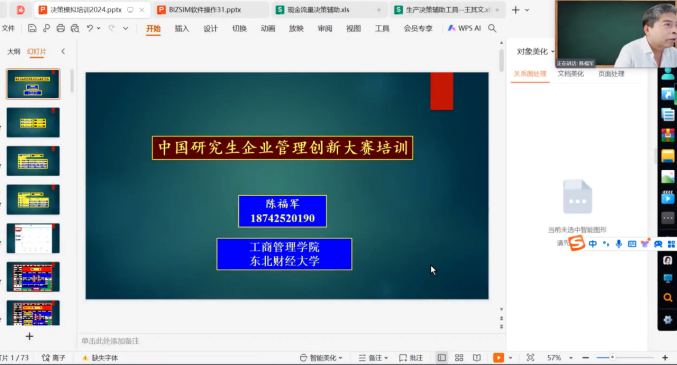Toggle normal view icon in status bar
Viewport: 677px width, 365px height.
click(x=441, y=358)
